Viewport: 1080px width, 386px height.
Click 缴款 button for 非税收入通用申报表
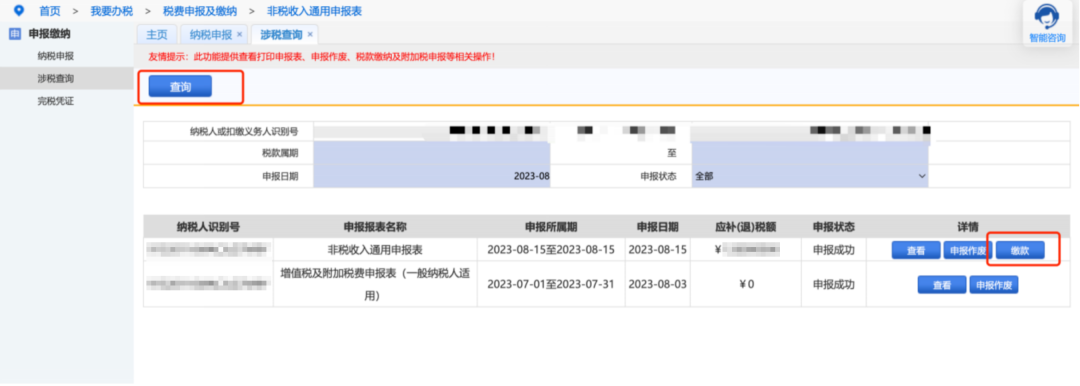1020,250
